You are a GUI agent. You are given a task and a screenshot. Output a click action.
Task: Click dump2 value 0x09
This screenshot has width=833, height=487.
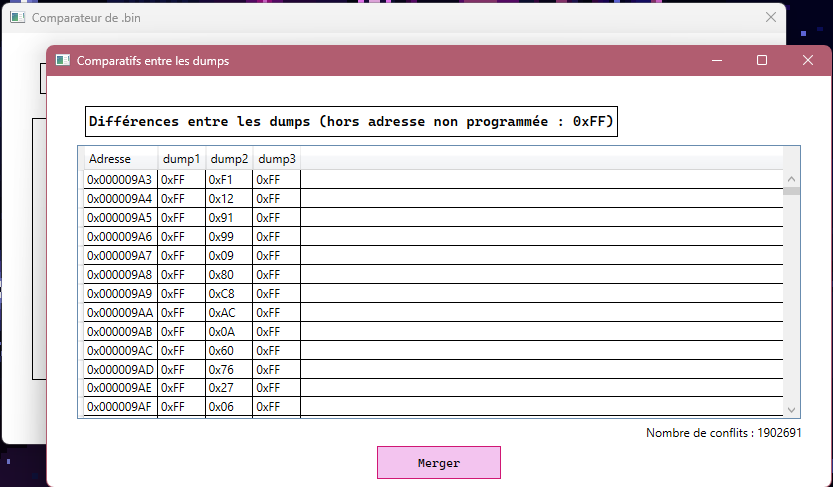(221, 255)
